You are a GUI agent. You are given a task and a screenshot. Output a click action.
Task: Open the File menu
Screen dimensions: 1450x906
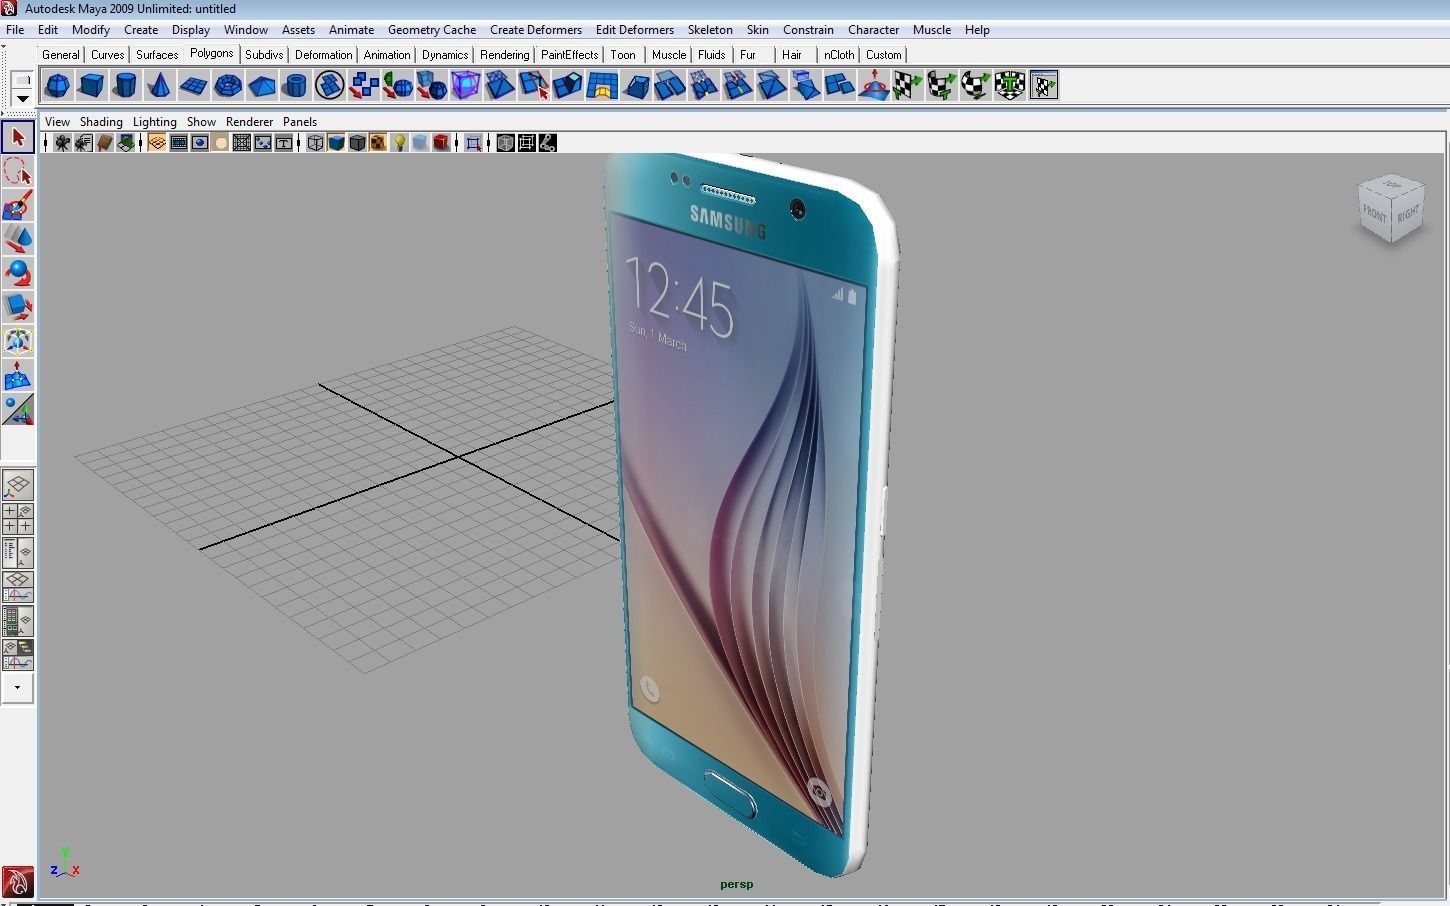click(15, 30)
